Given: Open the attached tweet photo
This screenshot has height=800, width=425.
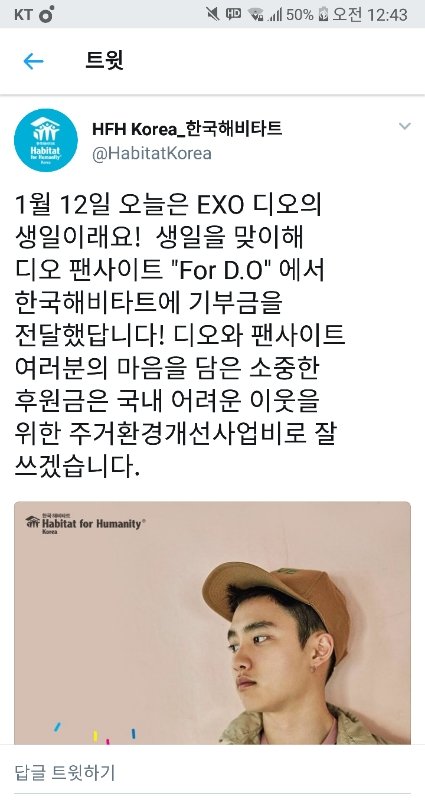Looking at the screenshot, I should pos(212,622).
